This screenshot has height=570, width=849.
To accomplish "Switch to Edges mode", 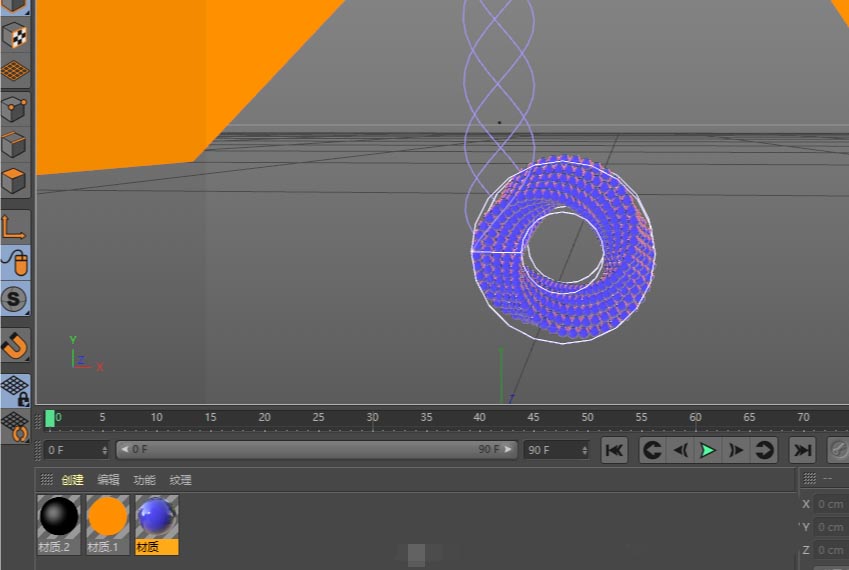I will 15,145.
